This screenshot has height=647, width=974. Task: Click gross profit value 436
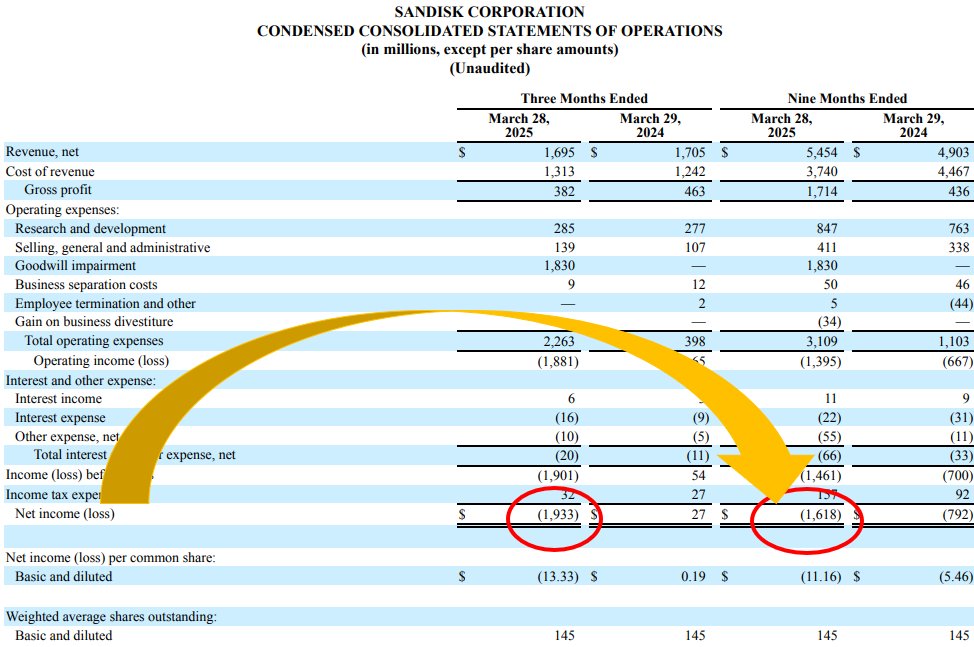pos(959,191)
